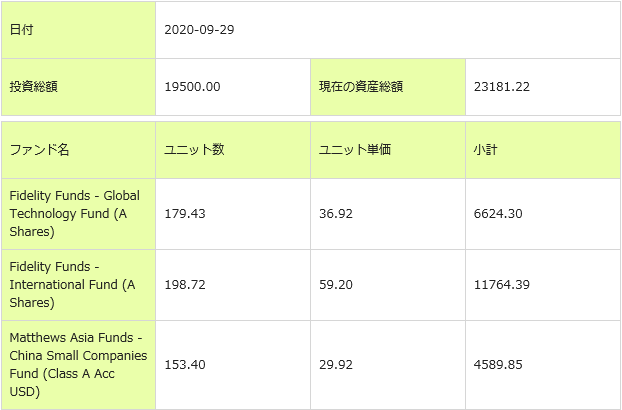
Task: Click unit count 179.43
Action: tap(185, 214)
